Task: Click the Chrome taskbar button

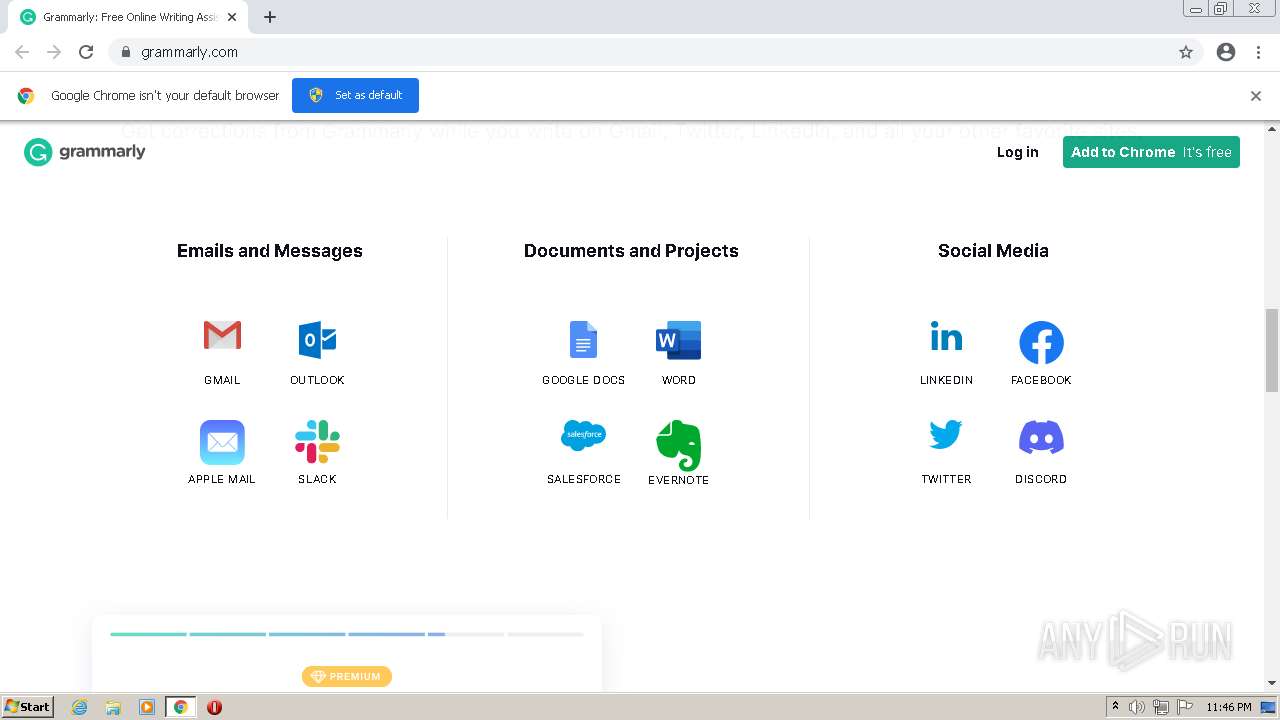Action: tap(180, 707)
